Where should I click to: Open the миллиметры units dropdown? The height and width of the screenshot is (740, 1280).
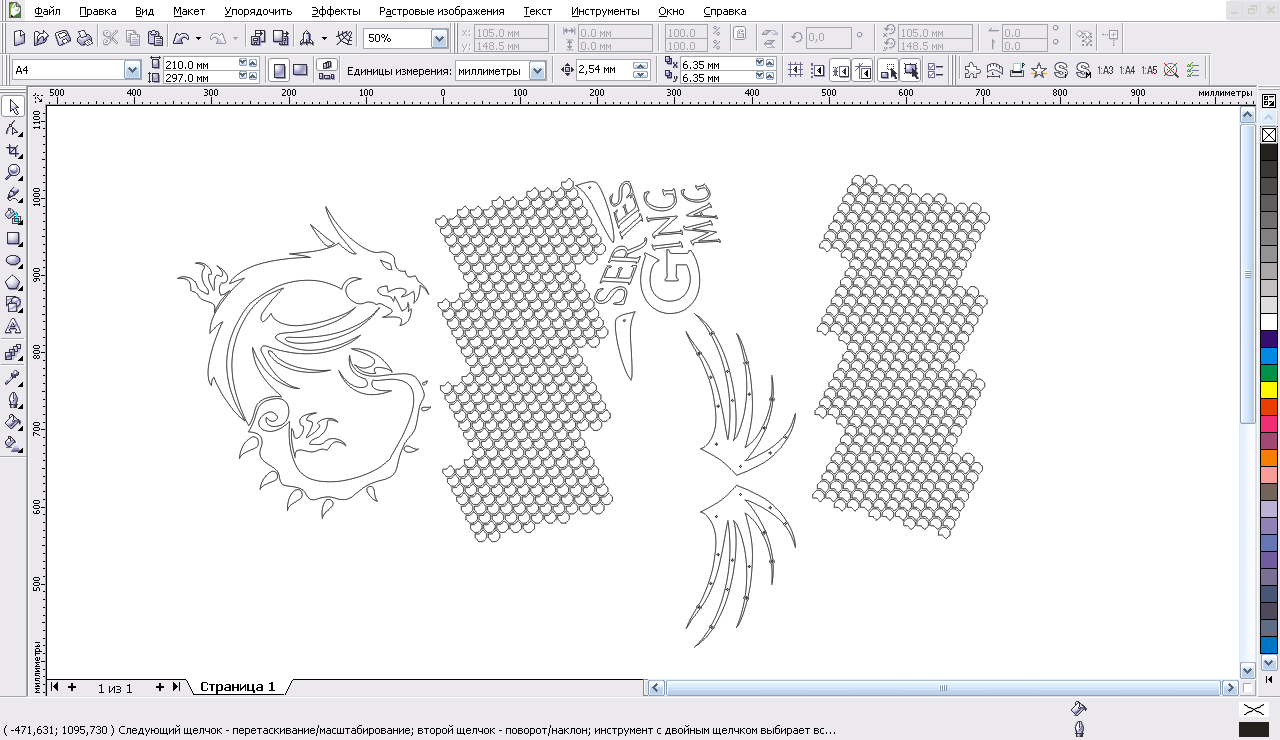point(538,70)
